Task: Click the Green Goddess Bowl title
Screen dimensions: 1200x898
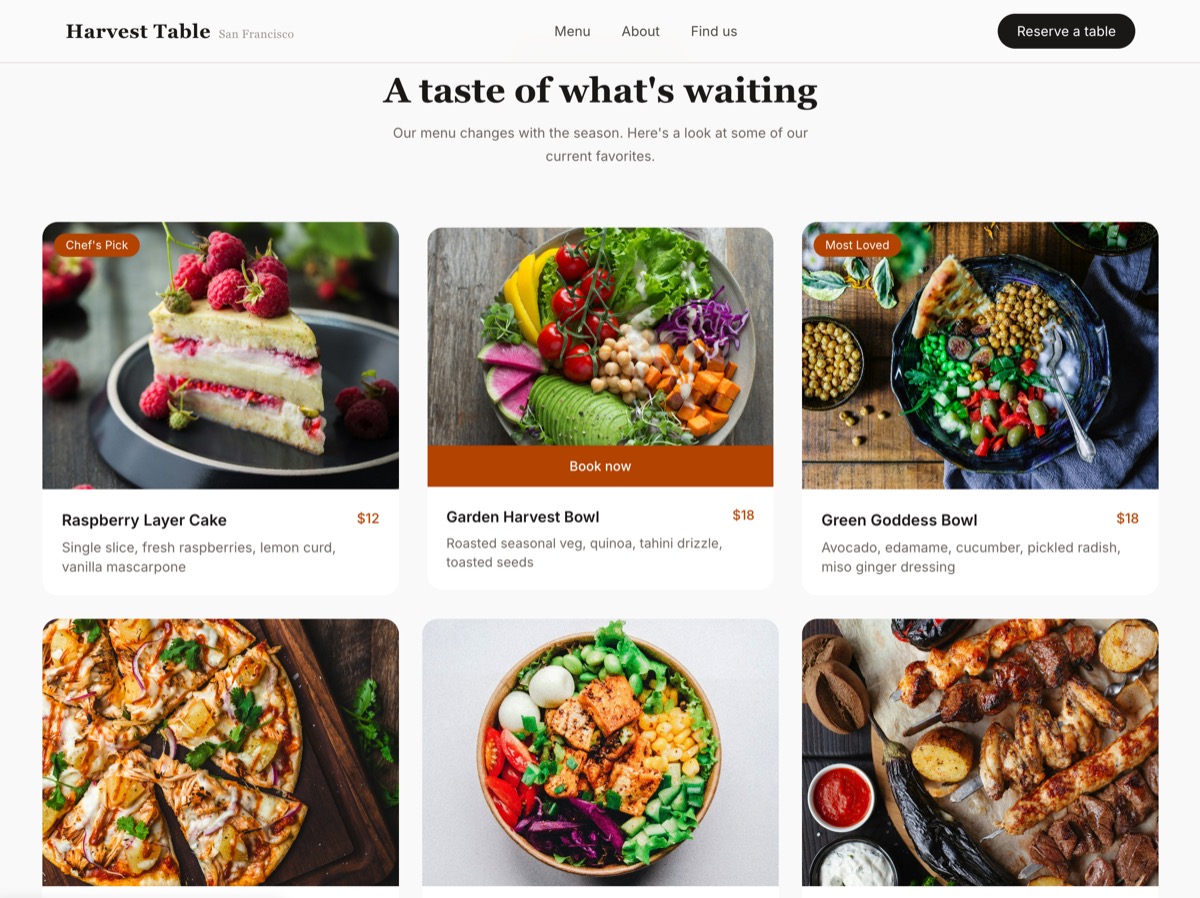Action: (899, 520)
